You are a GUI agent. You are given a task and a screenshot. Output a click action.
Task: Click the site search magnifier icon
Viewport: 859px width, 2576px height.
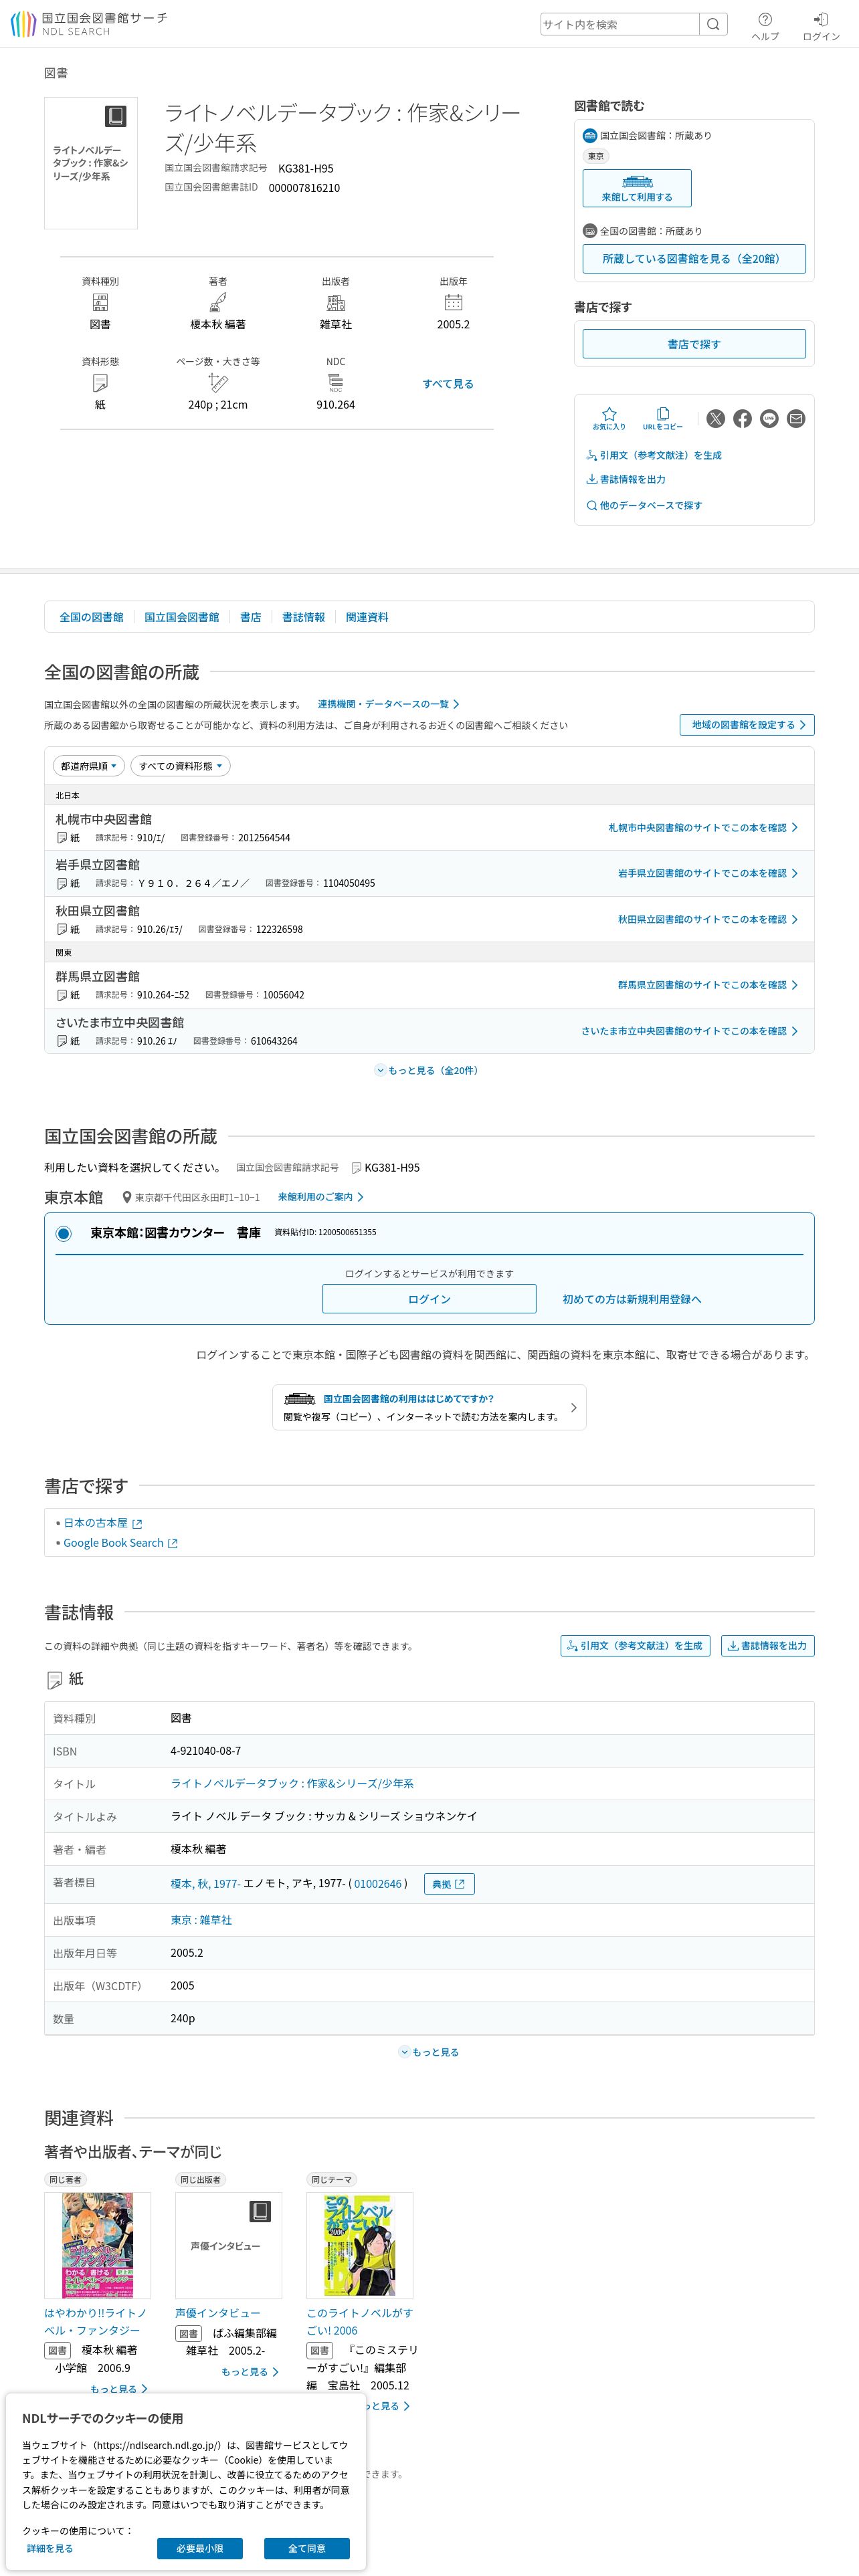coord(713,24)
